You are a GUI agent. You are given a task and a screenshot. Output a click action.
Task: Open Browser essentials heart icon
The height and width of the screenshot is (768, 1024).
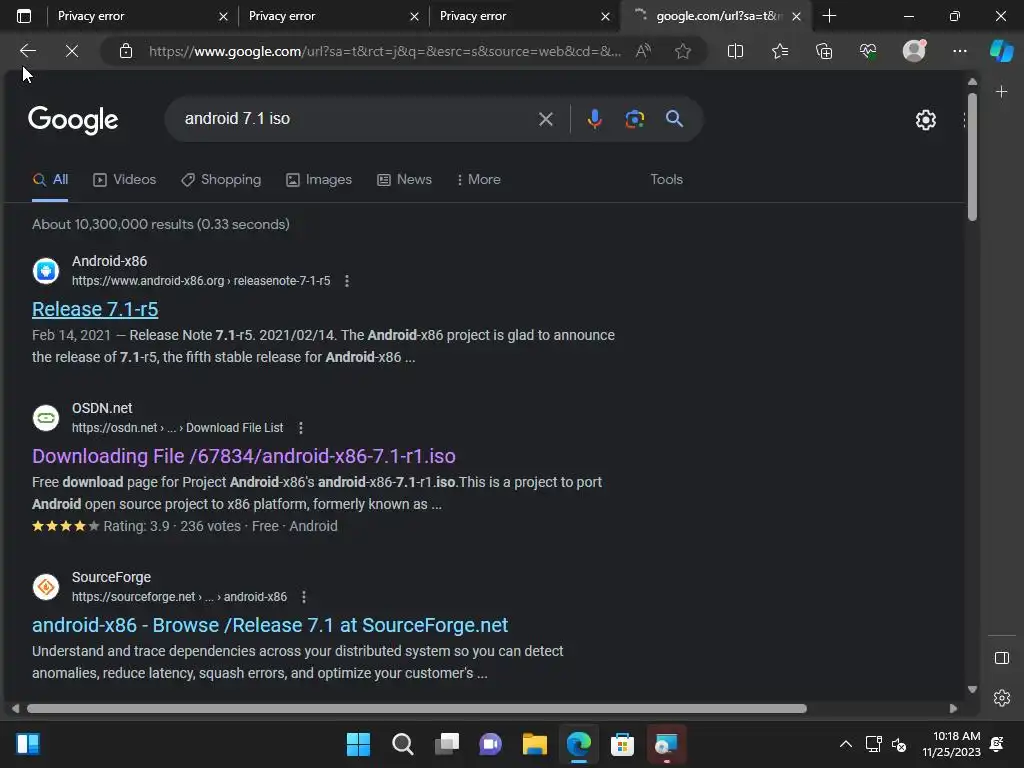(868, 51)
